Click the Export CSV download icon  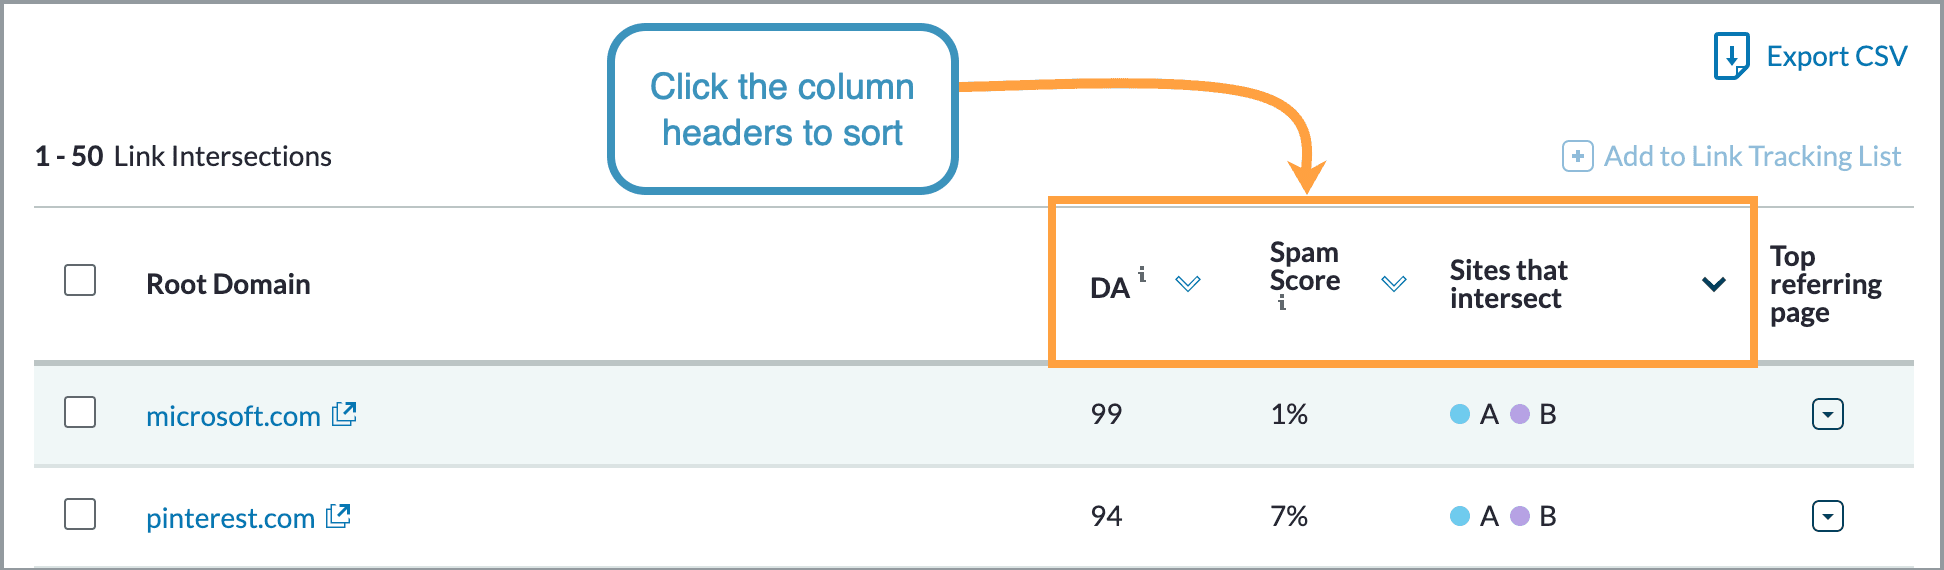point(1731,56)
